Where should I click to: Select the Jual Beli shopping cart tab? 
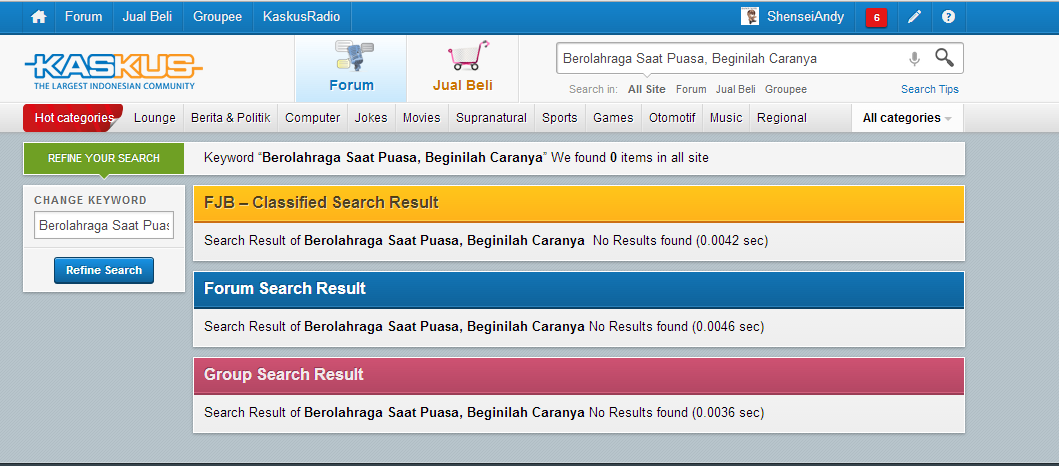463,68
